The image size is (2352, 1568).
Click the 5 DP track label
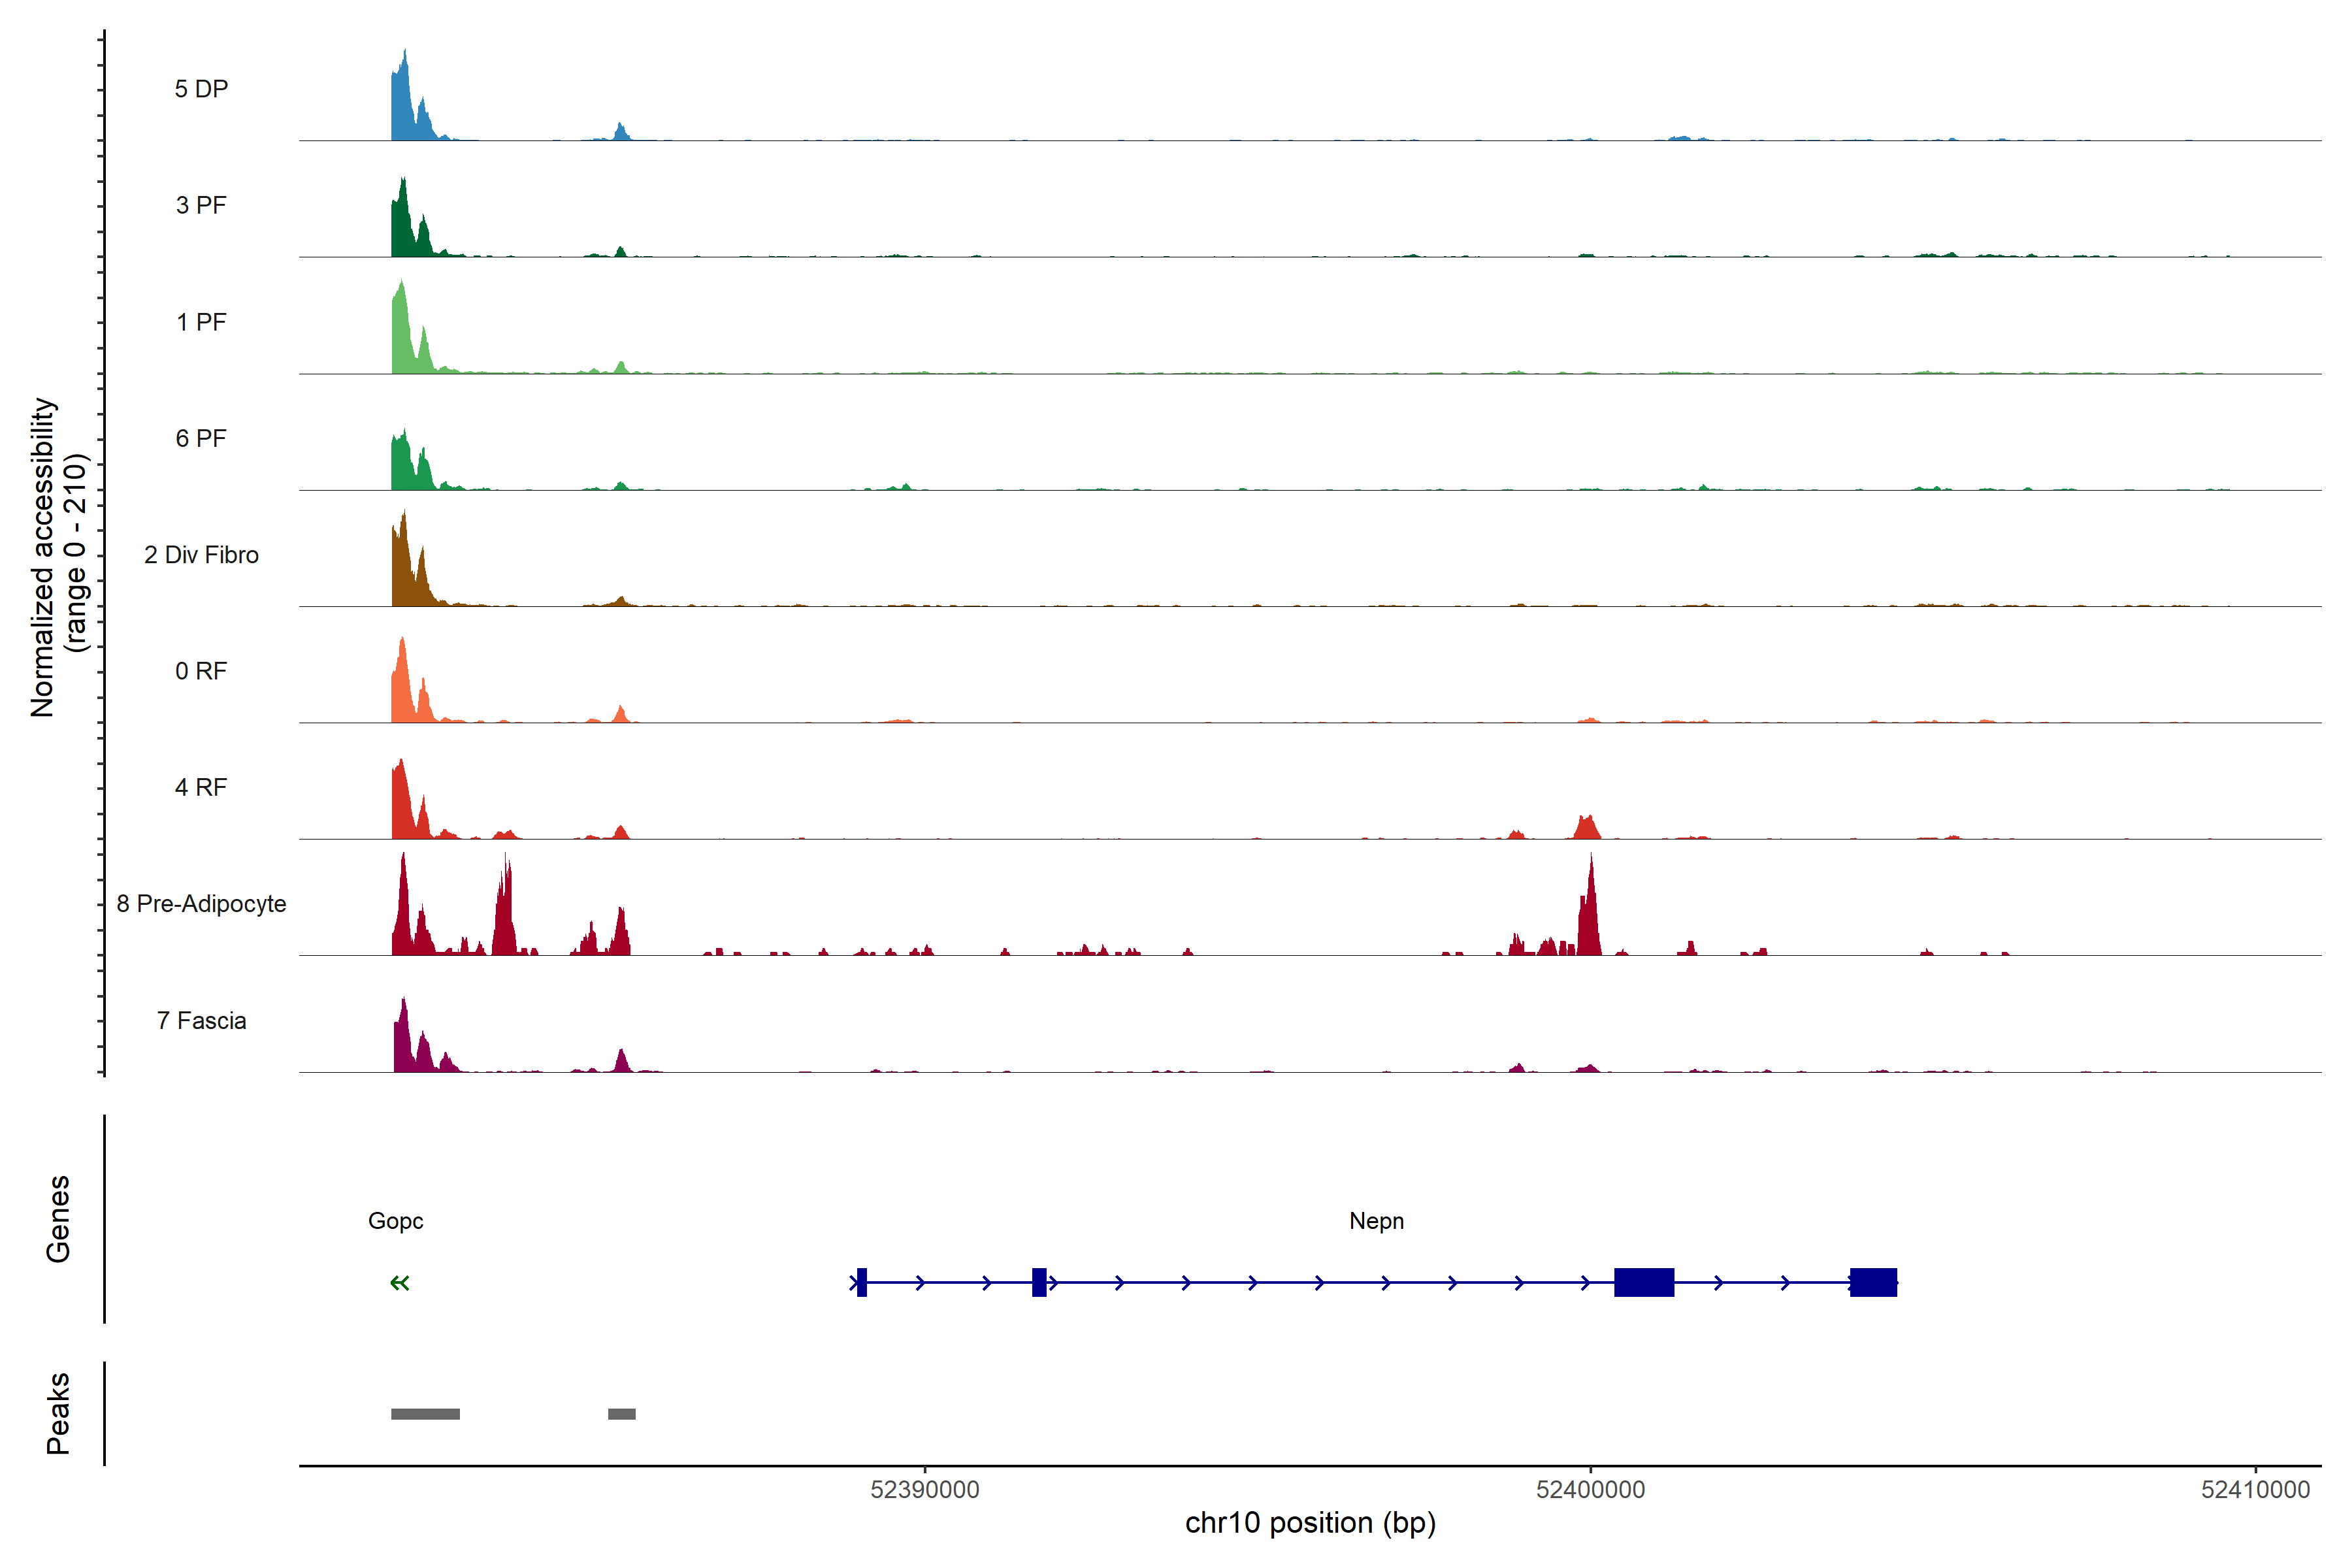(x=201, y=89)
